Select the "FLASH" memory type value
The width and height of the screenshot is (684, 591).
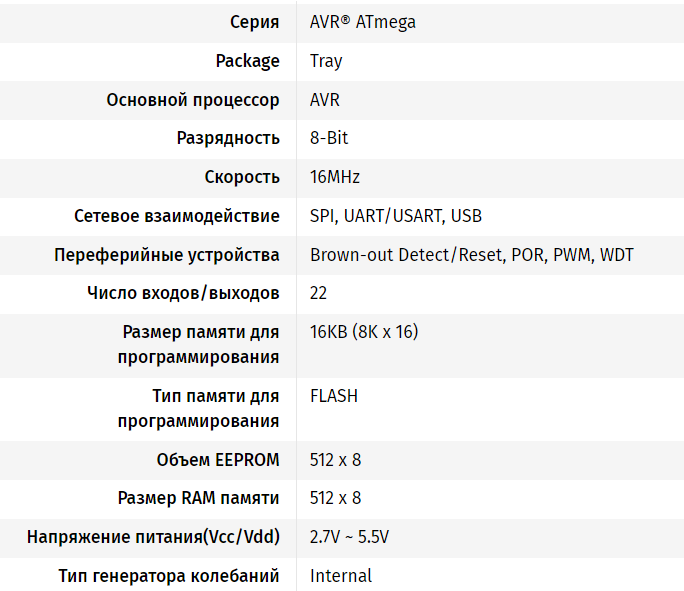[334, 396]
